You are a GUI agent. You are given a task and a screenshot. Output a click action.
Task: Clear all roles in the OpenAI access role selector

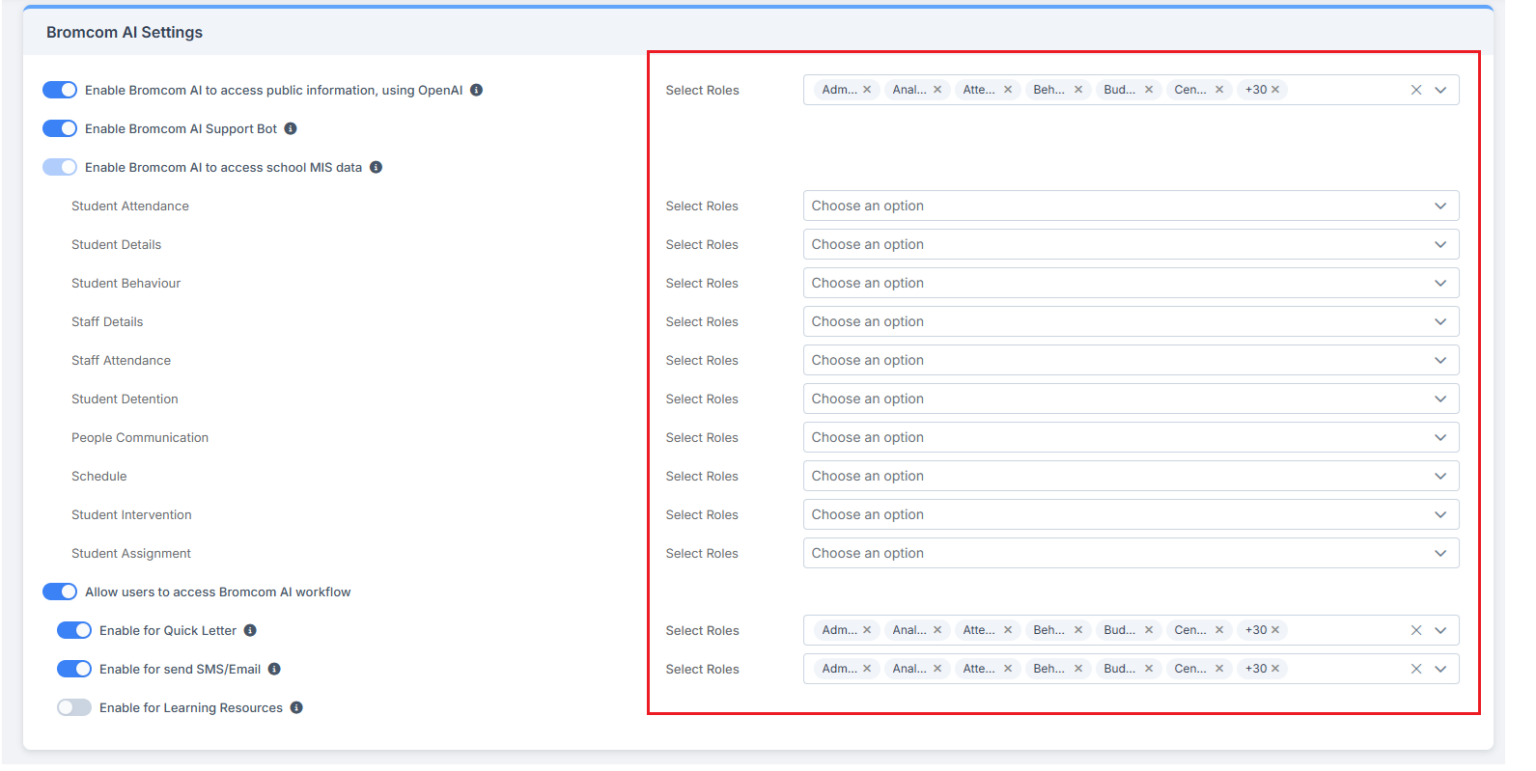1416,90
